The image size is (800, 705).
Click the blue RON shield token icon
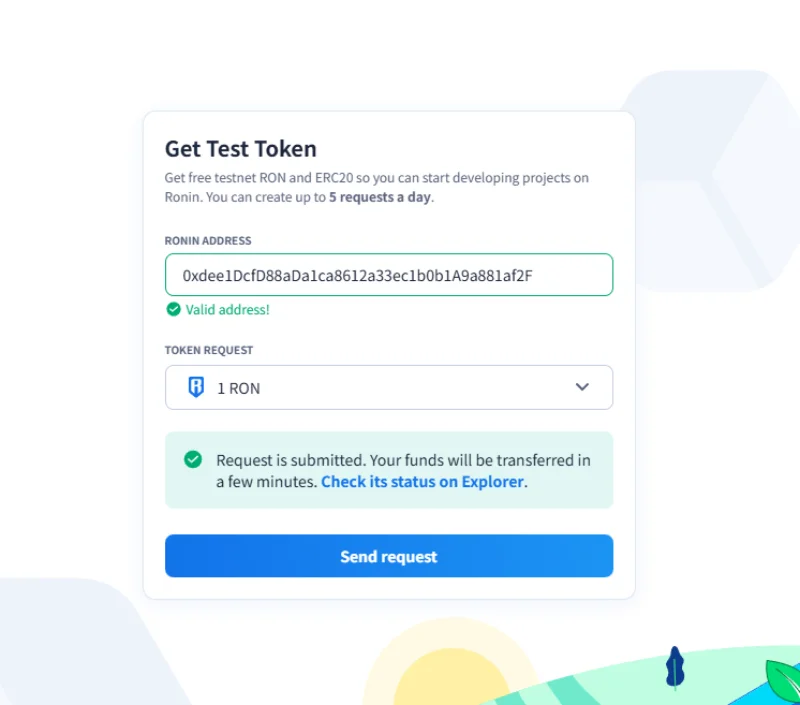click(196, 388)
